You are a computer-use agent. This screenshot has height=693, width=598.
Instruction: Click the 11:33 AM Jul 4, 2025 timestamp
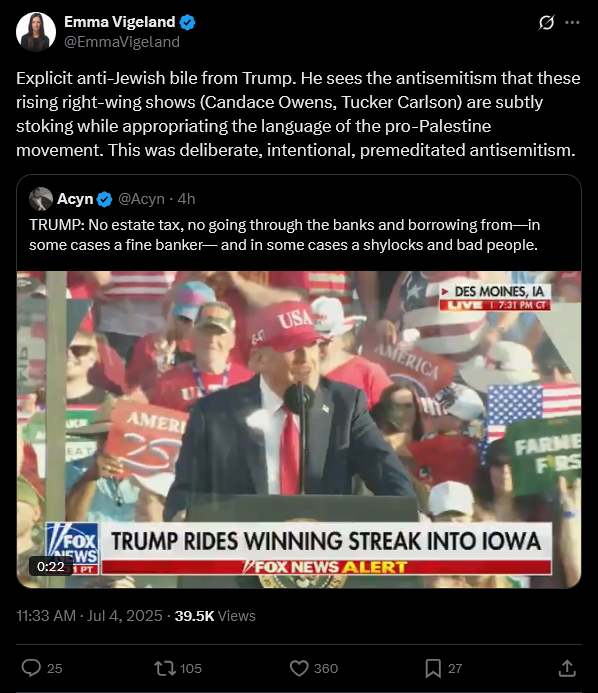(x=89, y=616)
